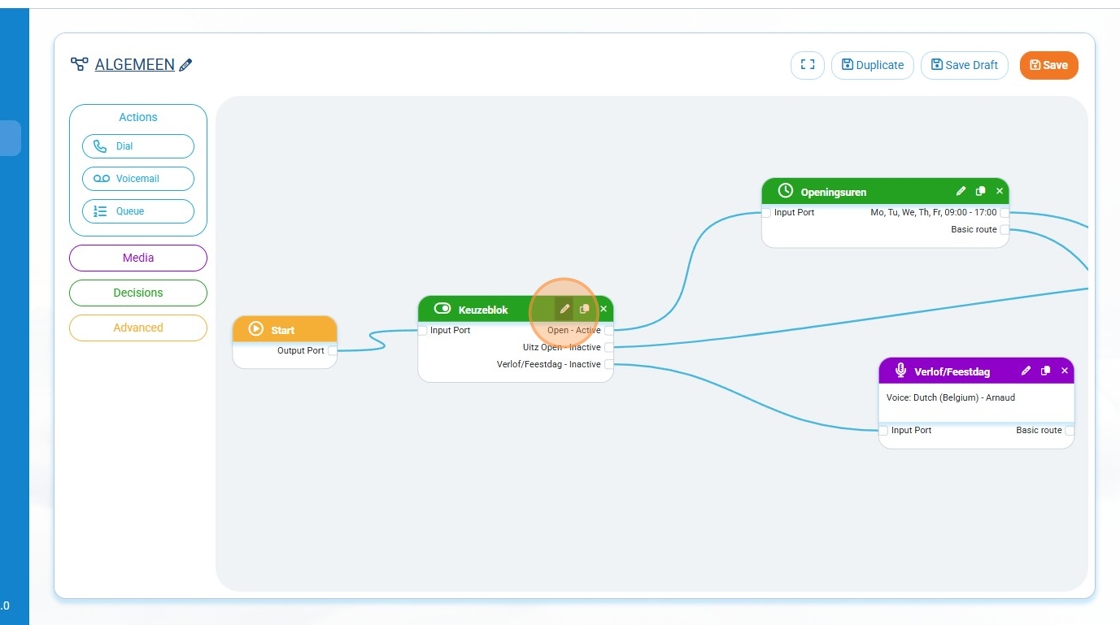This screenshot has width=1120, height=625.
Task: Remove the Keuzeblok node
Action: [603, 309]
